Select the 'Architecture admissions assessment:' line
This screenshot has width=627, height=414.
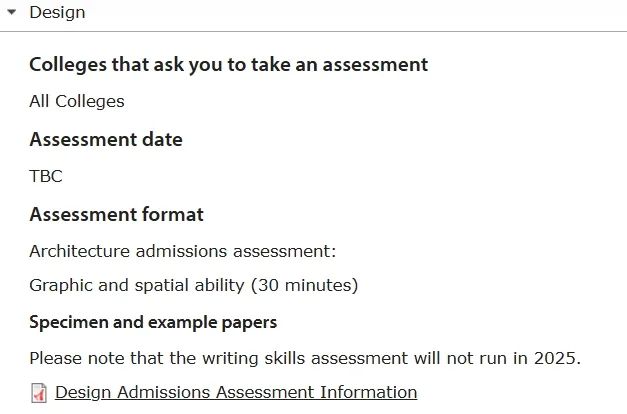[183, 251]
